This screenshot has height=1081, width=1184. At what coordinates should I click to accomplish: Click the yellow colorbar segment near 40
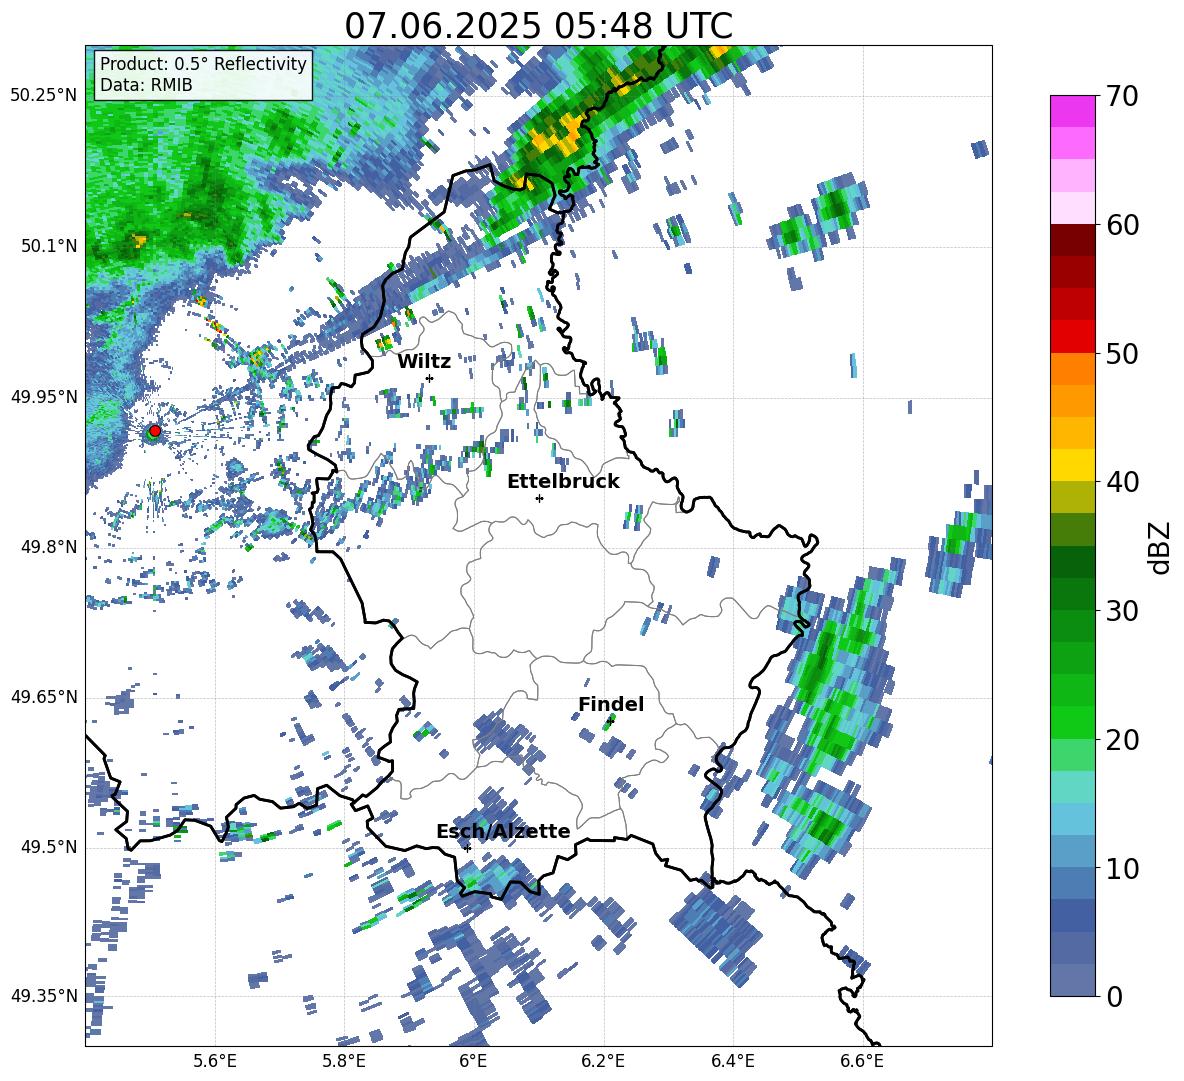(x=1072, y=465)
